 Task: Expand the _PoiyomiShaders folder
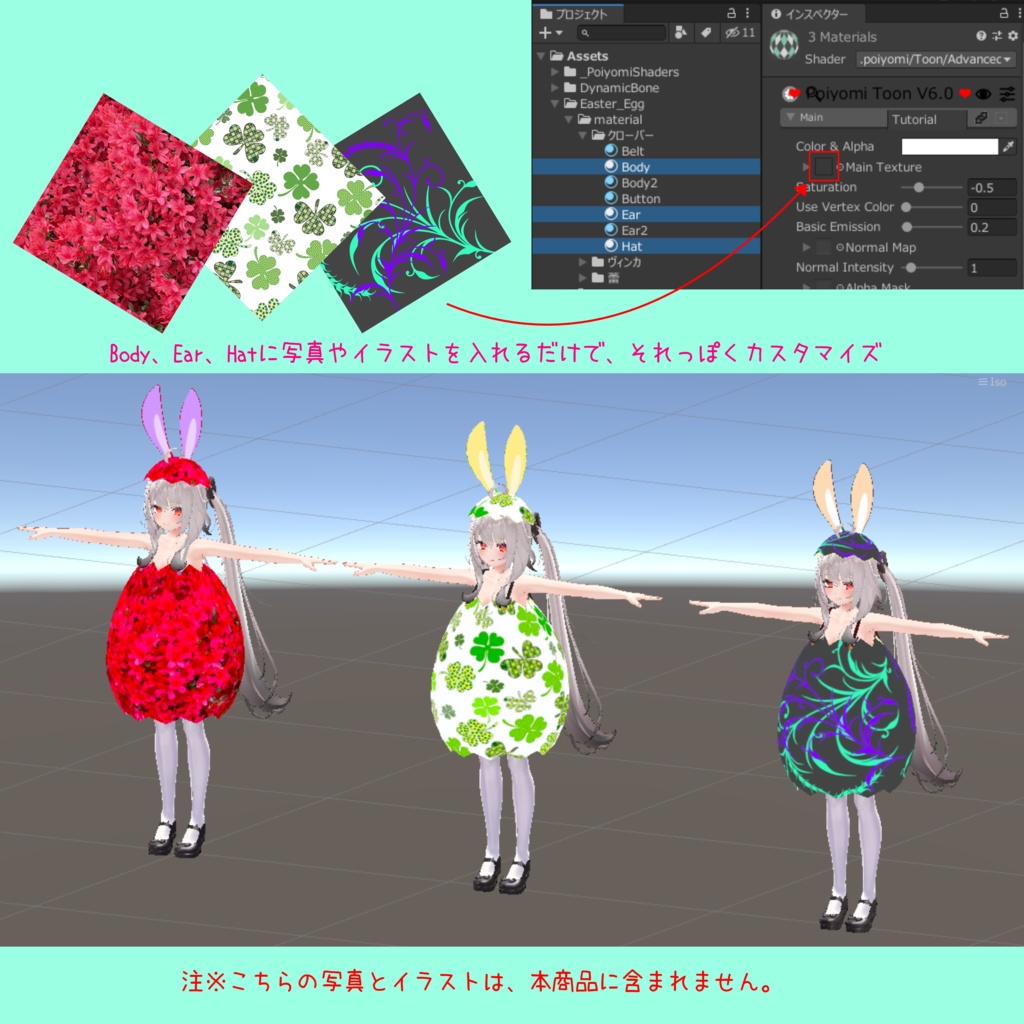click(554, 72)
